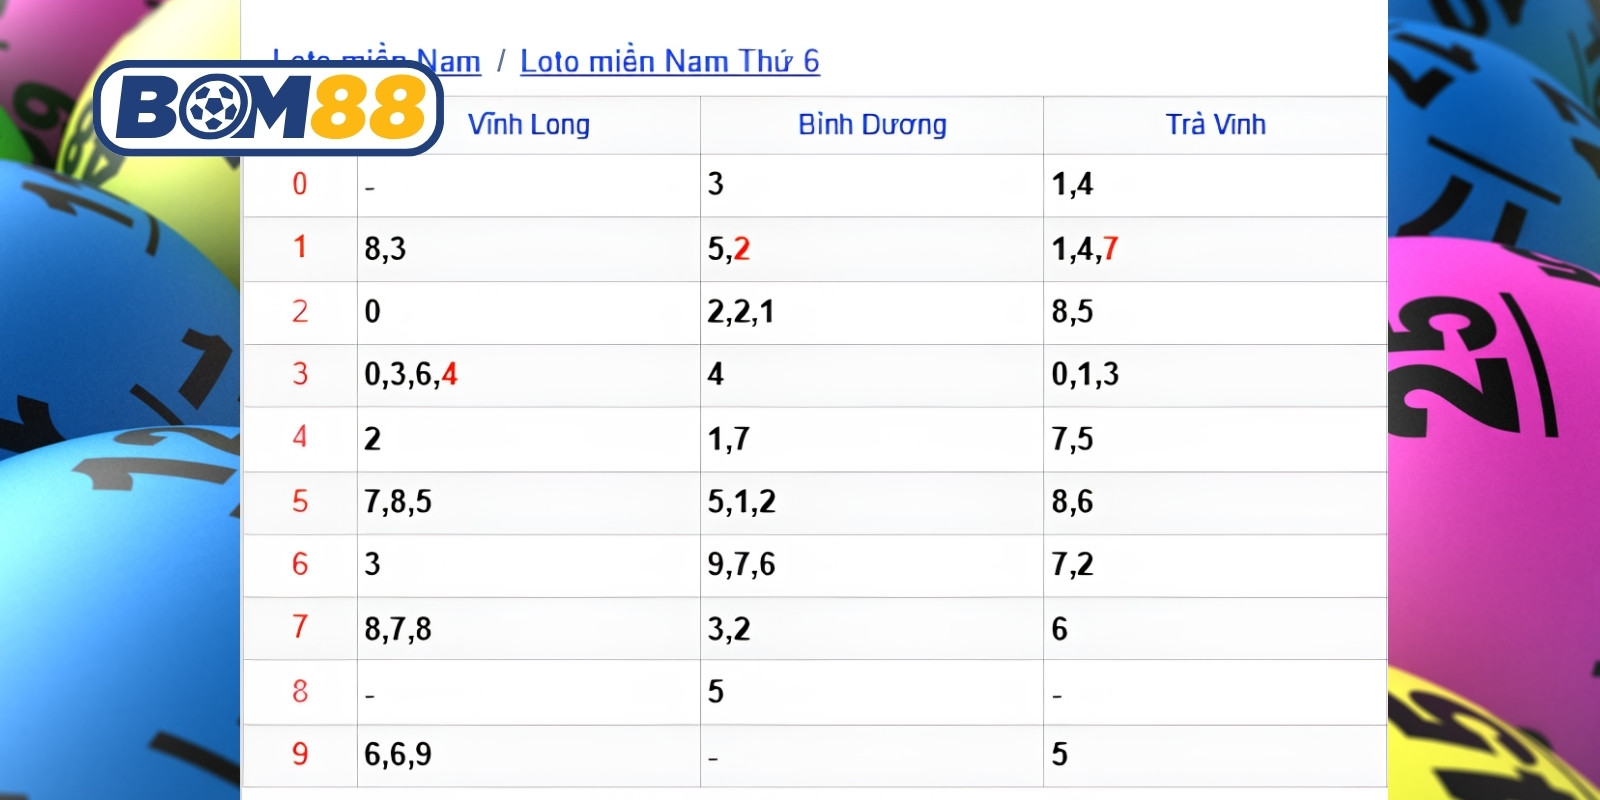This screenshot has height=800, width=1600.
Task: Click row head number 0
Action: [x=300, y=184]
